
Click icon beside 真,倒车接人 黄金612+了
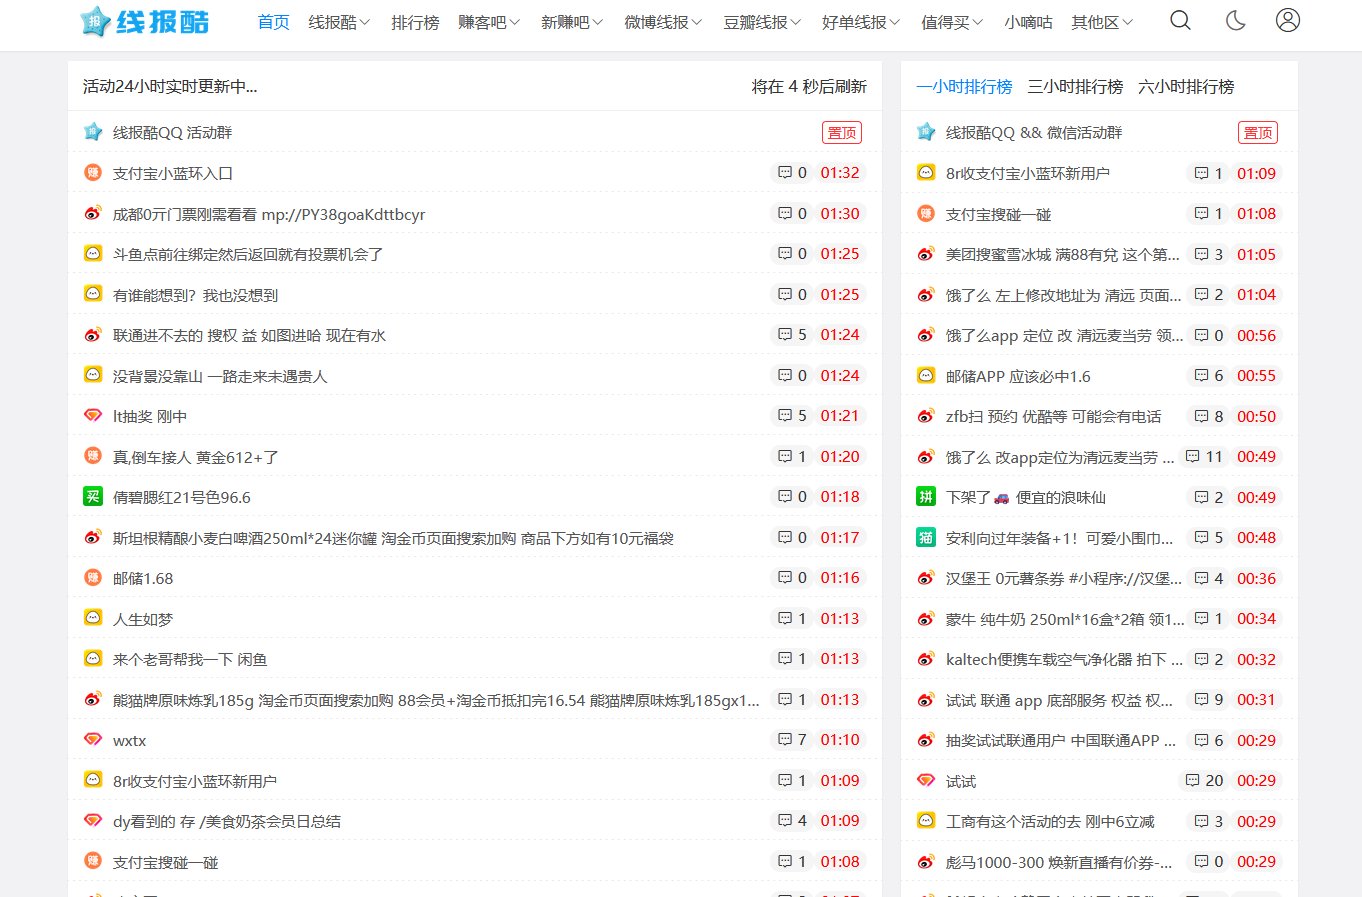point(93,457)
